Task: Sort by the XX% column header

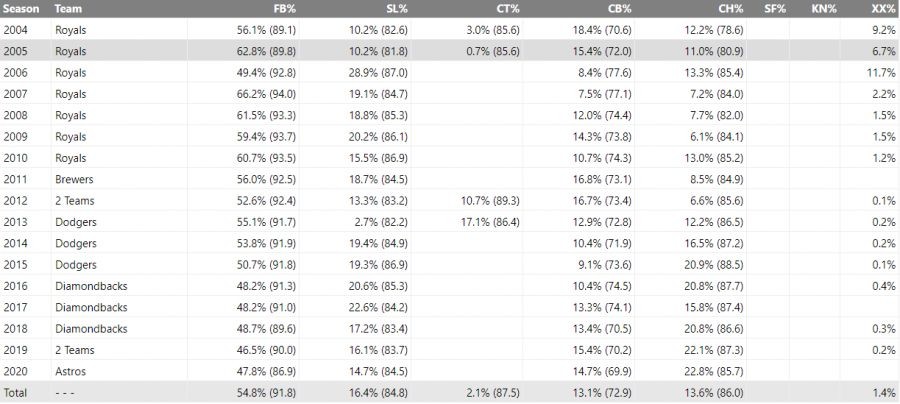Action: click(883, 7)
